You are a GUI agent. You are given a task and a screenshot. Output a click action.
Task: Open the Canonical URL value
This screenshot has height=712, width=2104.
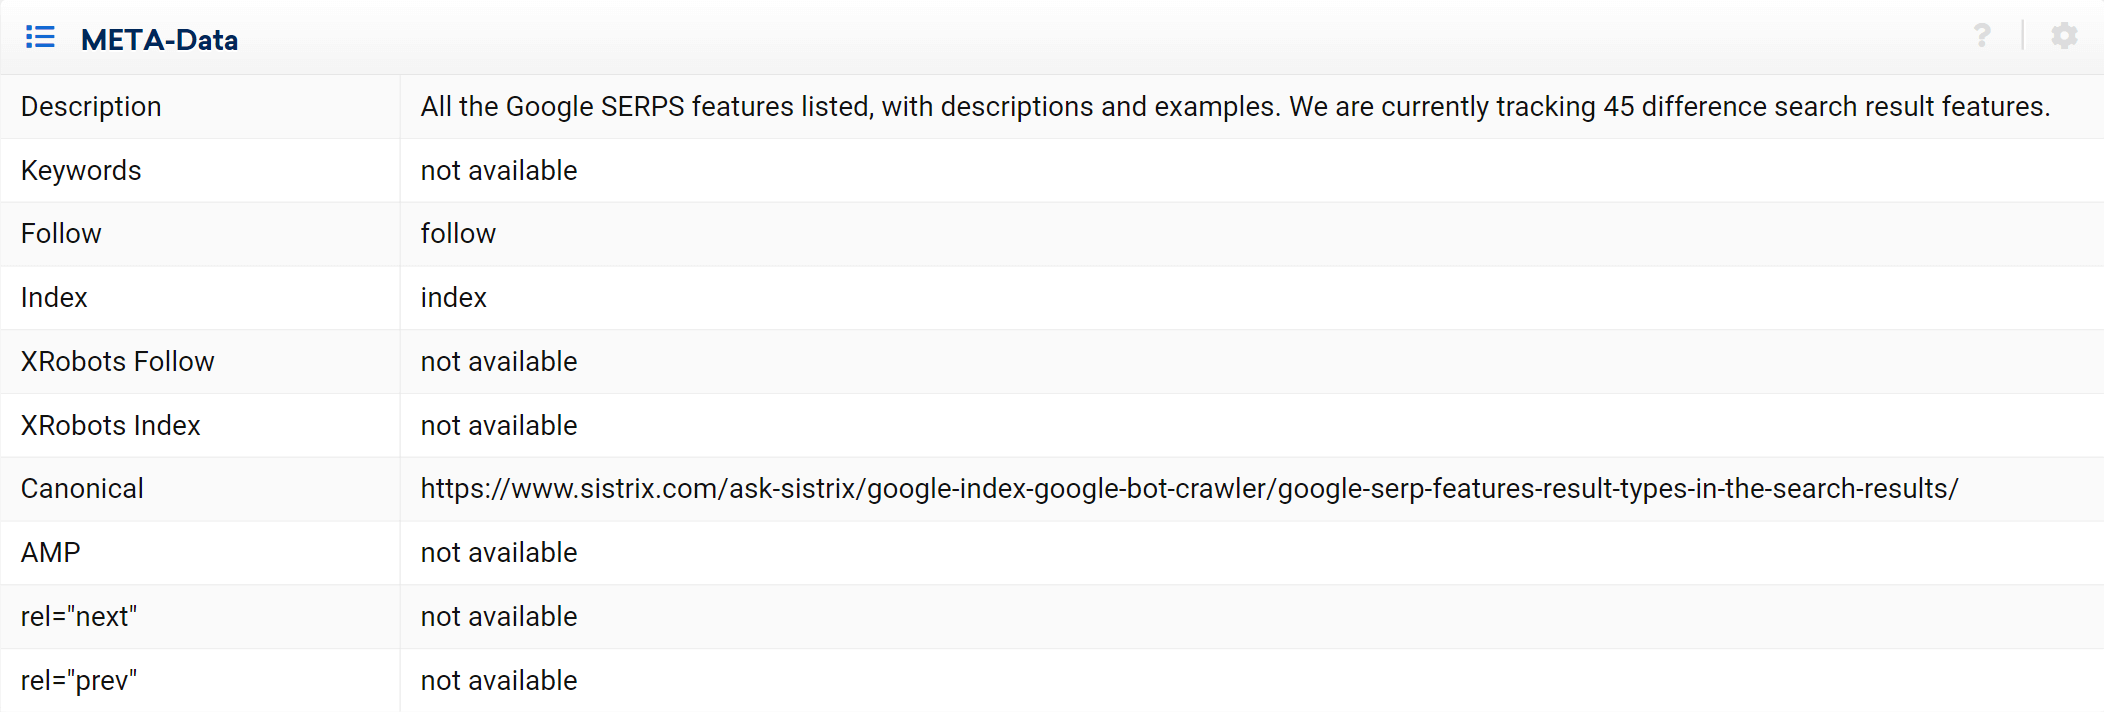(1189, 489)
